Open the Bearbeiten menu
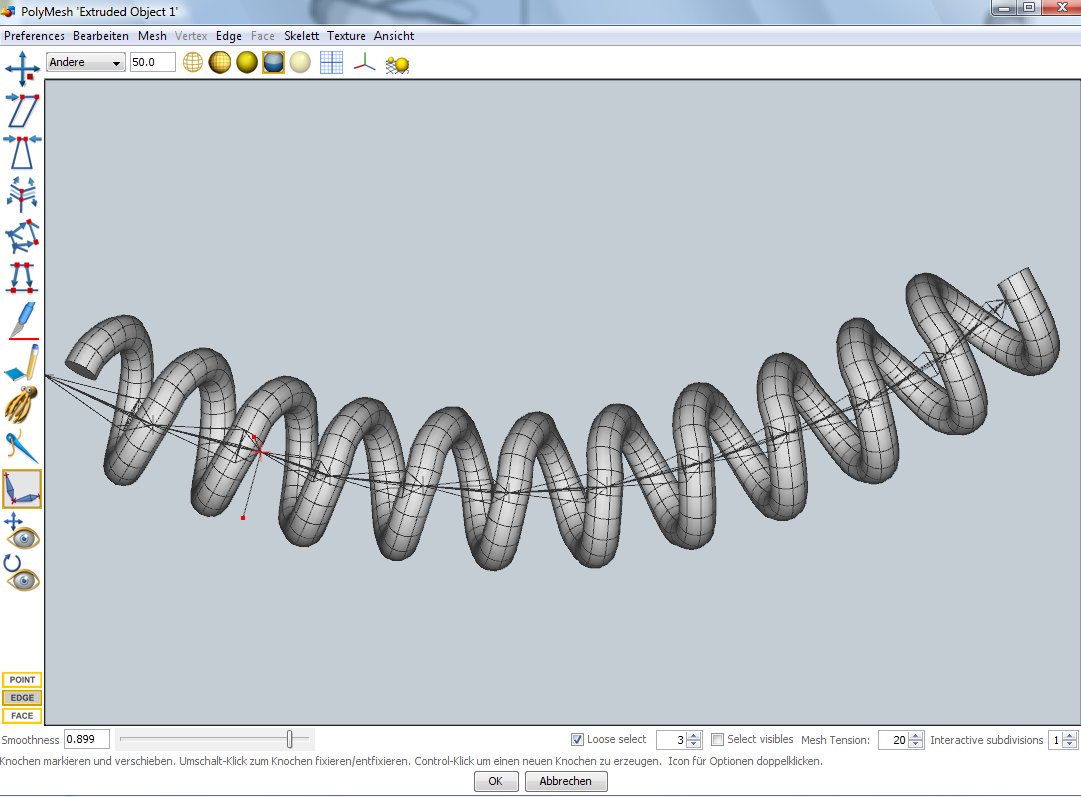1081x797 pixels. [101, 36]
